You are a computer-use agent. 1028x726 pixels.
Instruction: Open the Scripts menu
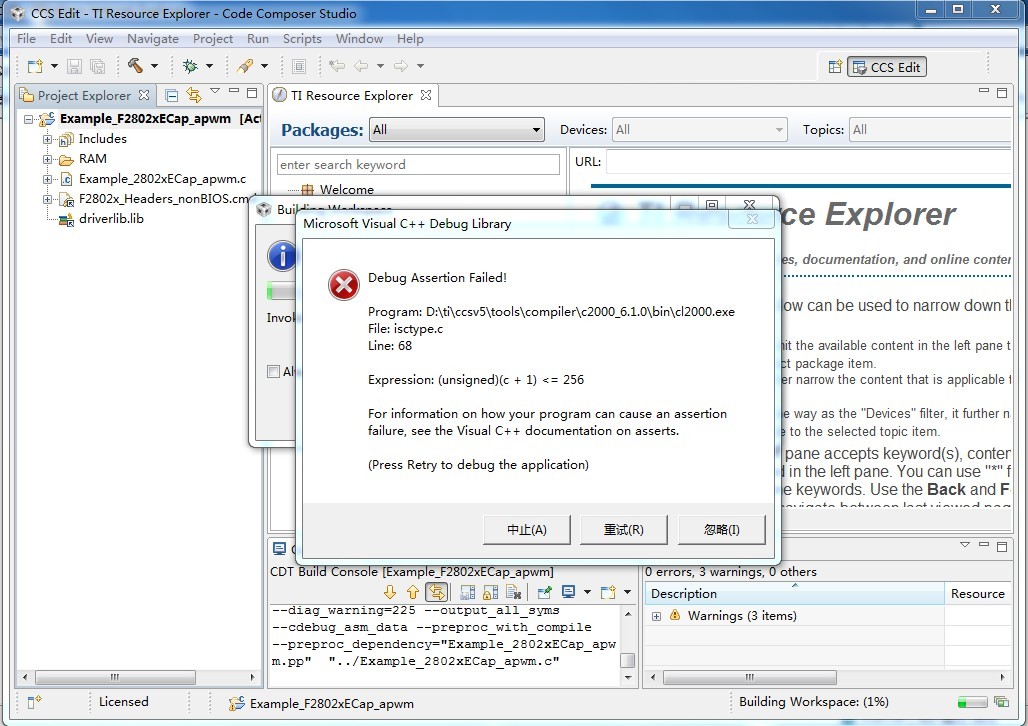[x=302, y=39]
